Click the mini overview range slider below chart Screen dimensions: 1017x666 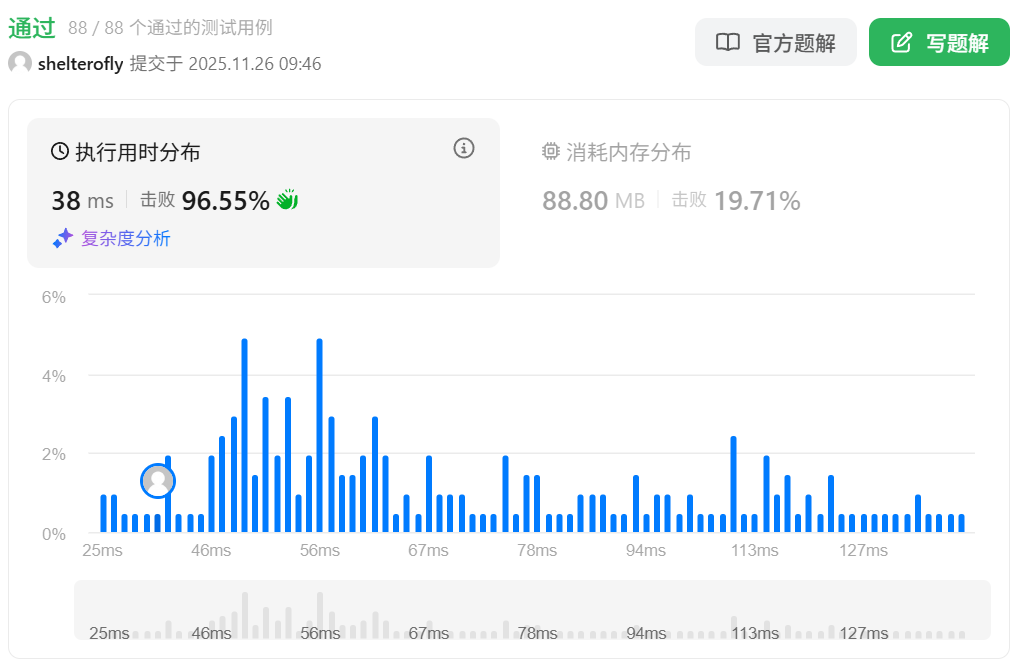(x=532, y=610)
